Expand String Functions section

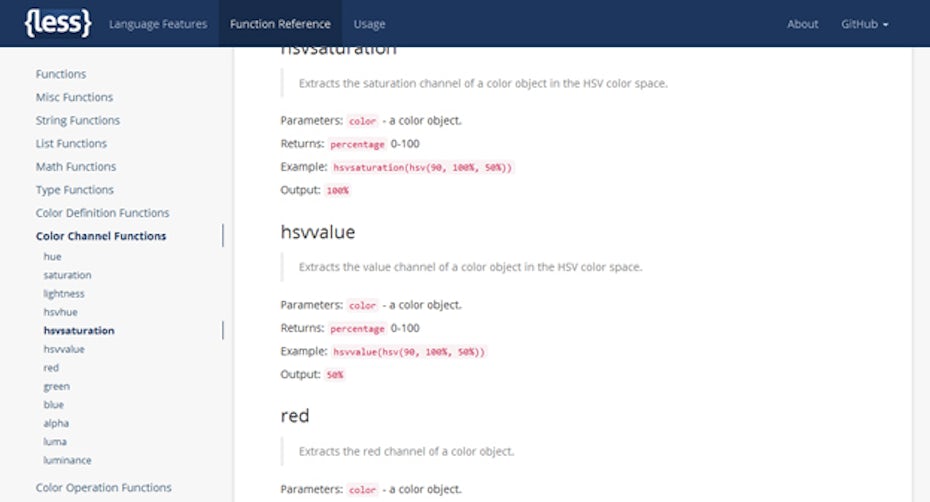78,120
